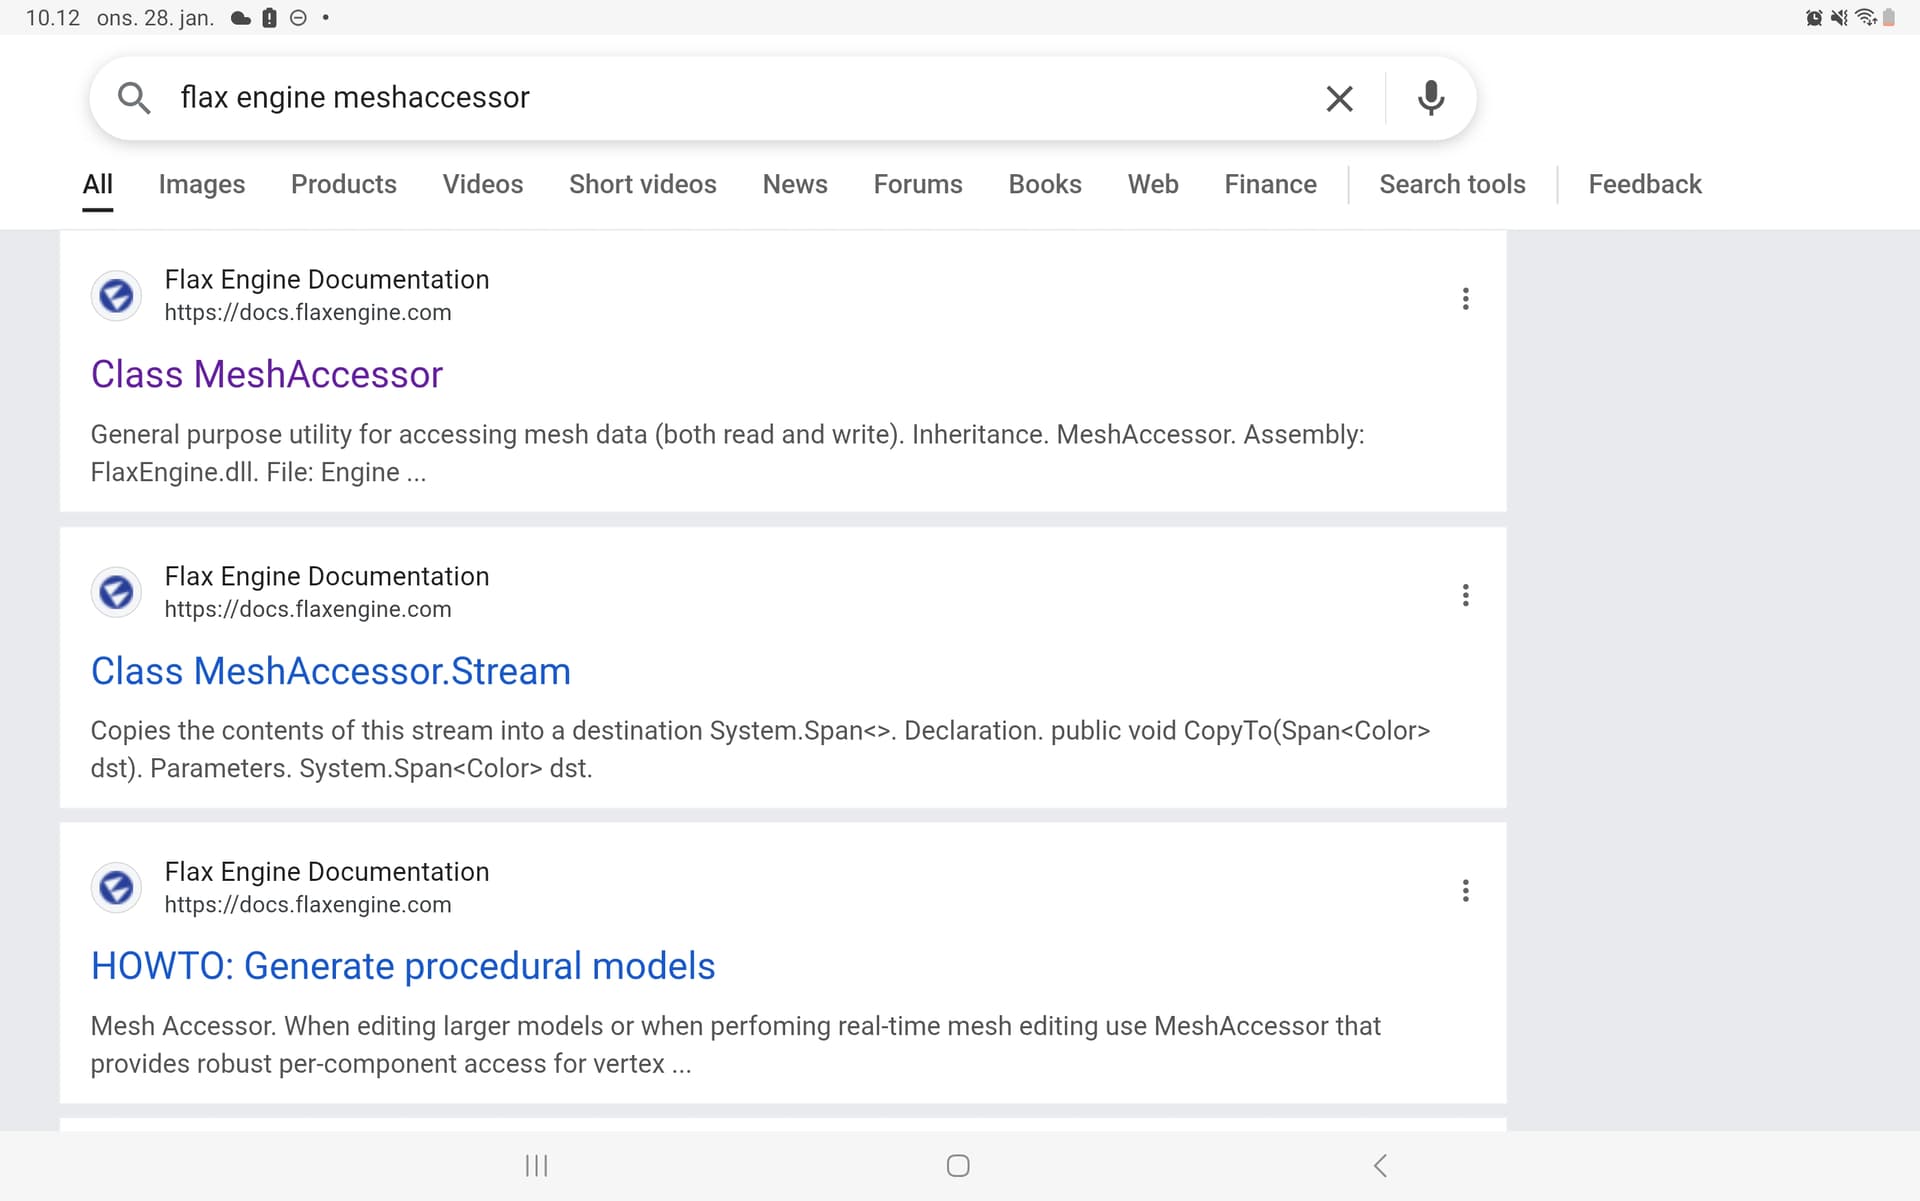Tap the search magnifier icon
Screen dimensions: 1920x1201
coord(134,98)
